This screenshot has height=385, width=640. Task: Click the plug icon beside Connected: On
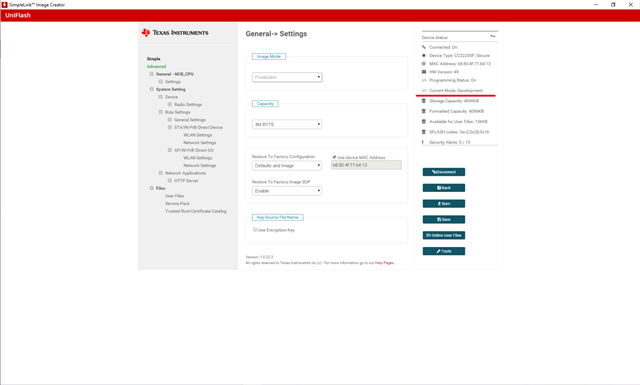tap(424, 47)
